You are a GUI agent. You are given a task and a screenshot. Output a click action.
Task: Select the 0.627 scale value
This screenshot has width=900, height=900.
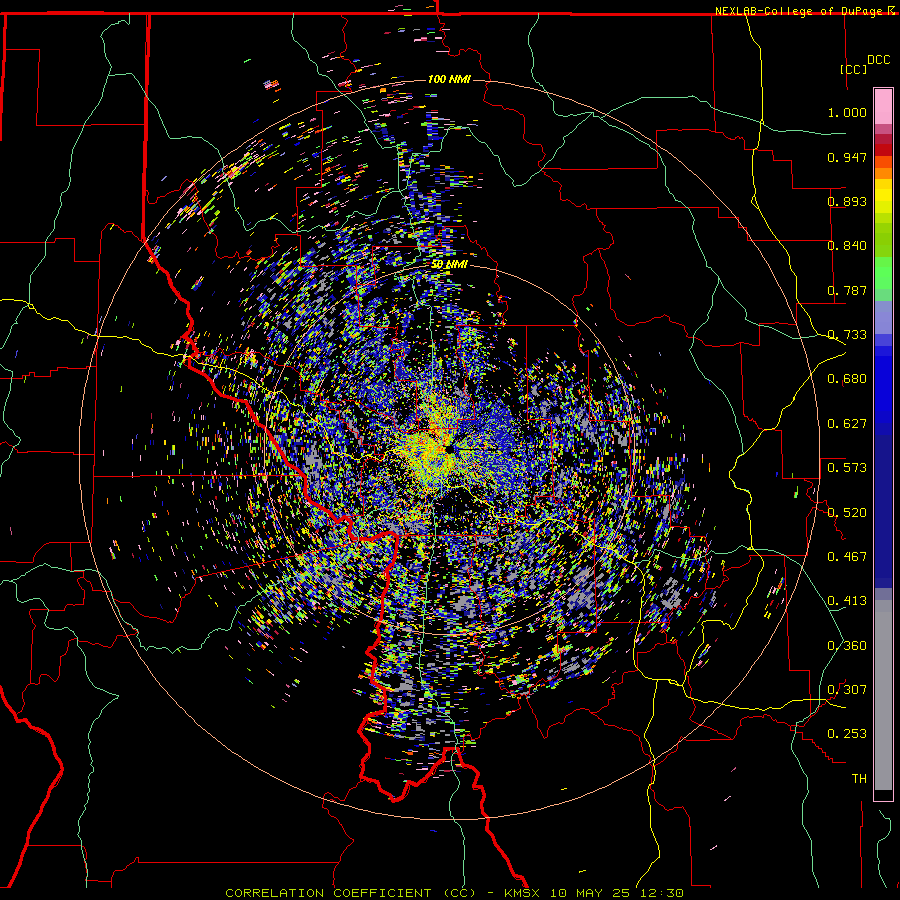(847, 424)
